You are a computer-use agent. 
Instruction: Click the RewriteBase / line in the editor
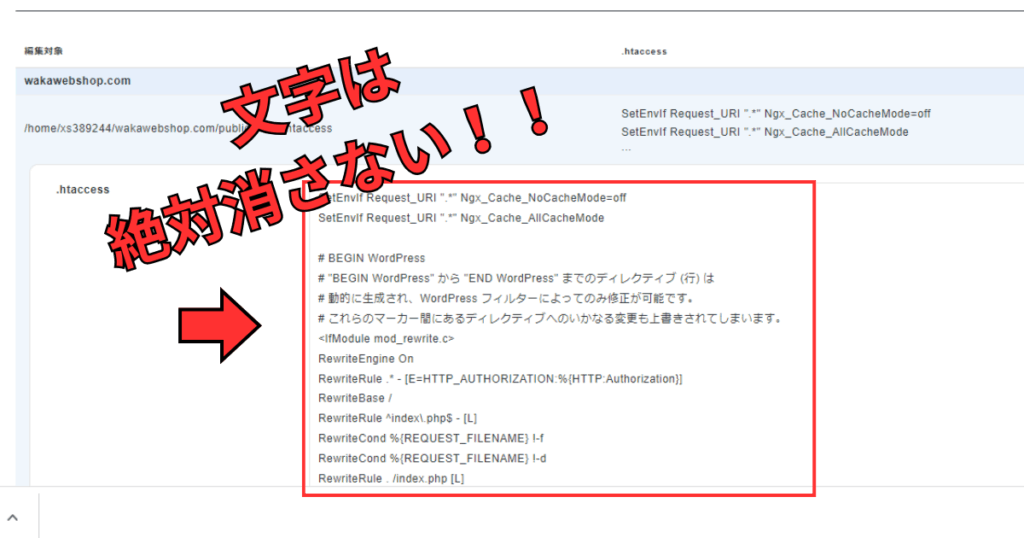pos(350,397)
